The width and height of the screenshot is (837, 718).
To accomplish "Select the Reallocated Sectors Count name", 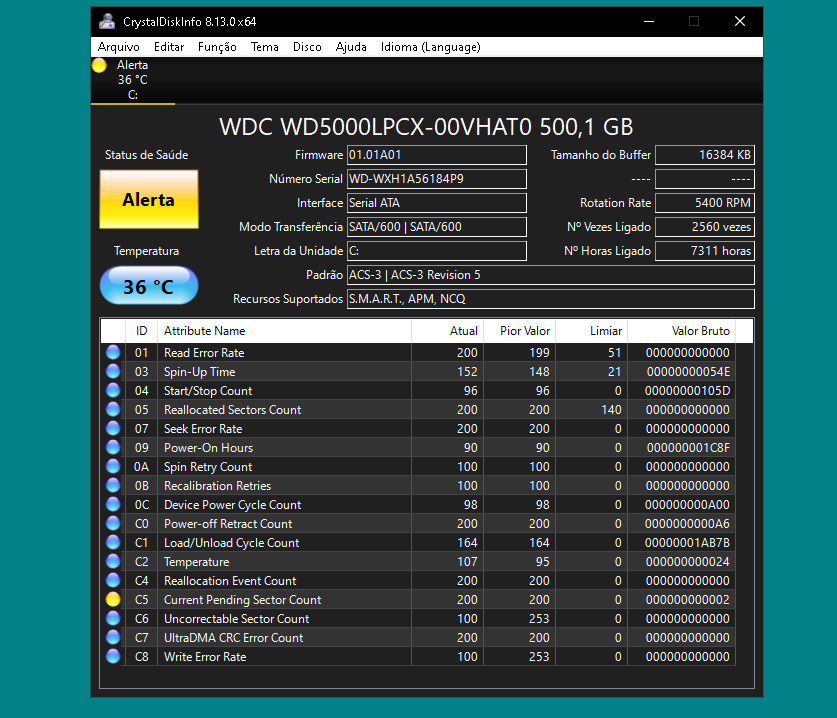I will pyautogui.click(x=232, y=409).
